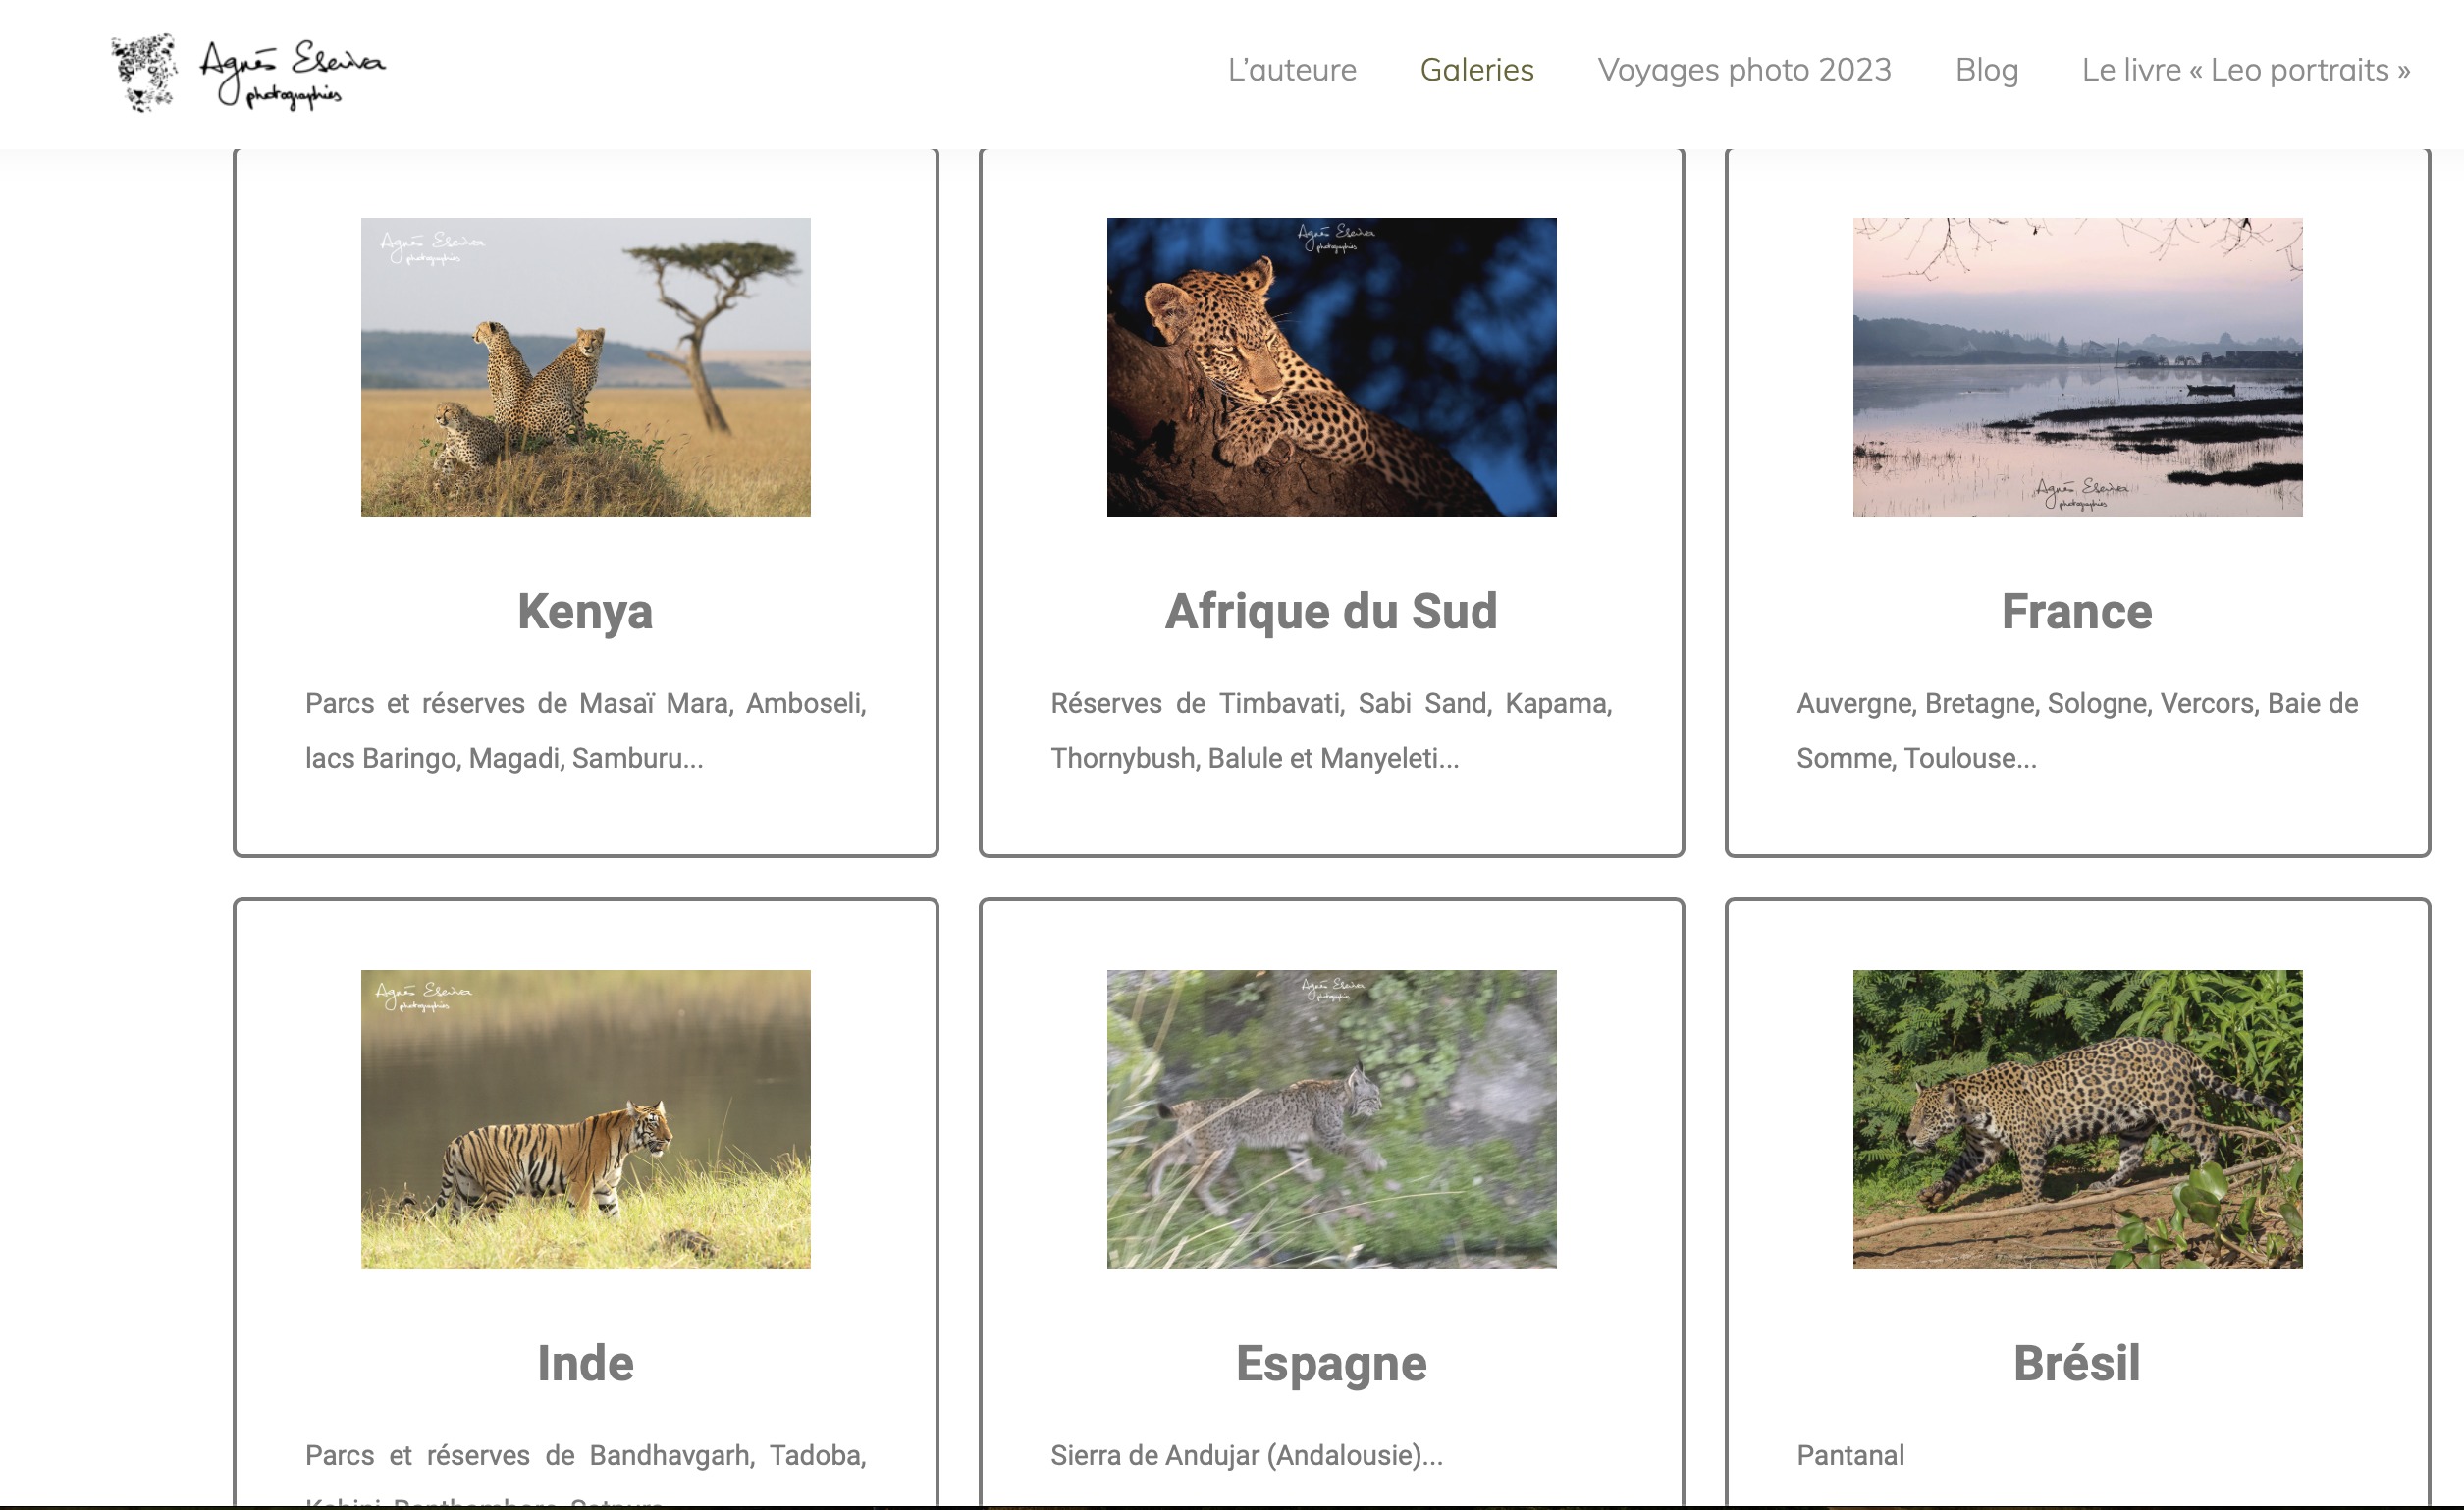Click the France gallery title

tap(2077, 611)
